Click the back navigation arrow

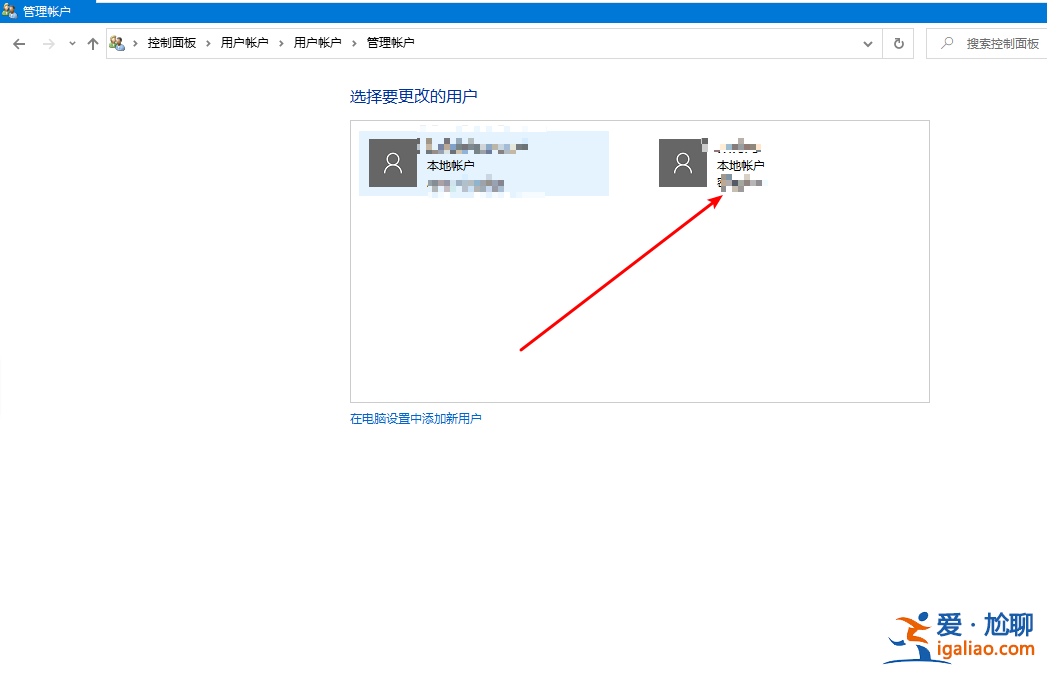(18, 43)
